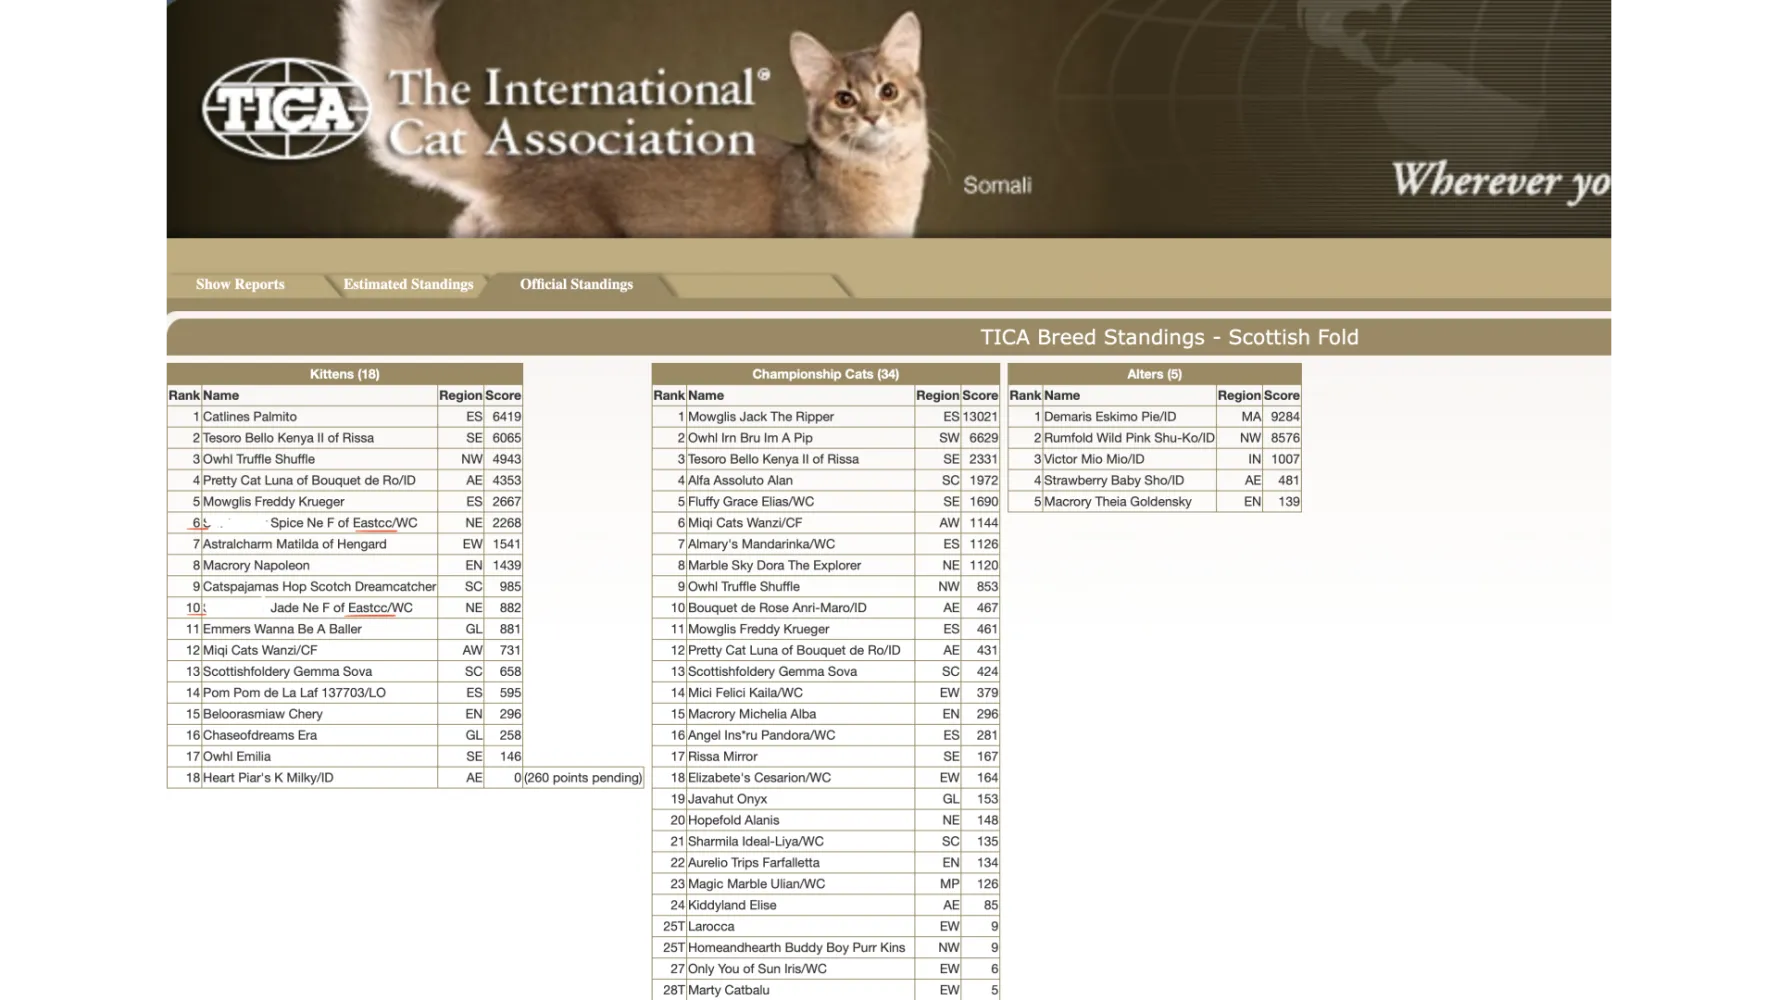The image size is (1778, 1000).
Task: Click score 6419 in Kittens table
Action: (x=507, y=417)
